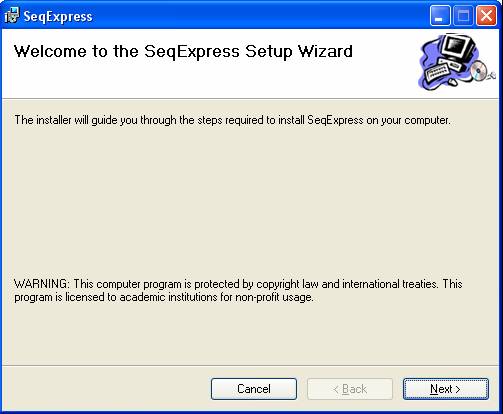Cancel the SeqExpress installation
This screenshot has width=503, height=414.
coord(254,389)
